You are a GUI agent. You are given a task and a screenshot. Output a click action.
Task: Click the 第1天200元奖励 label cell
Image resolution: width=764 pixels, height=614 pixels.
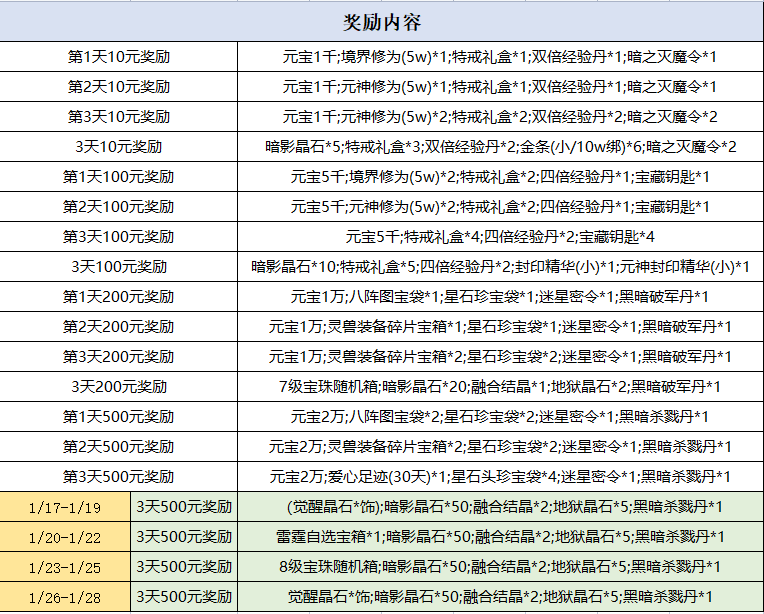click(x=119, y=297)
